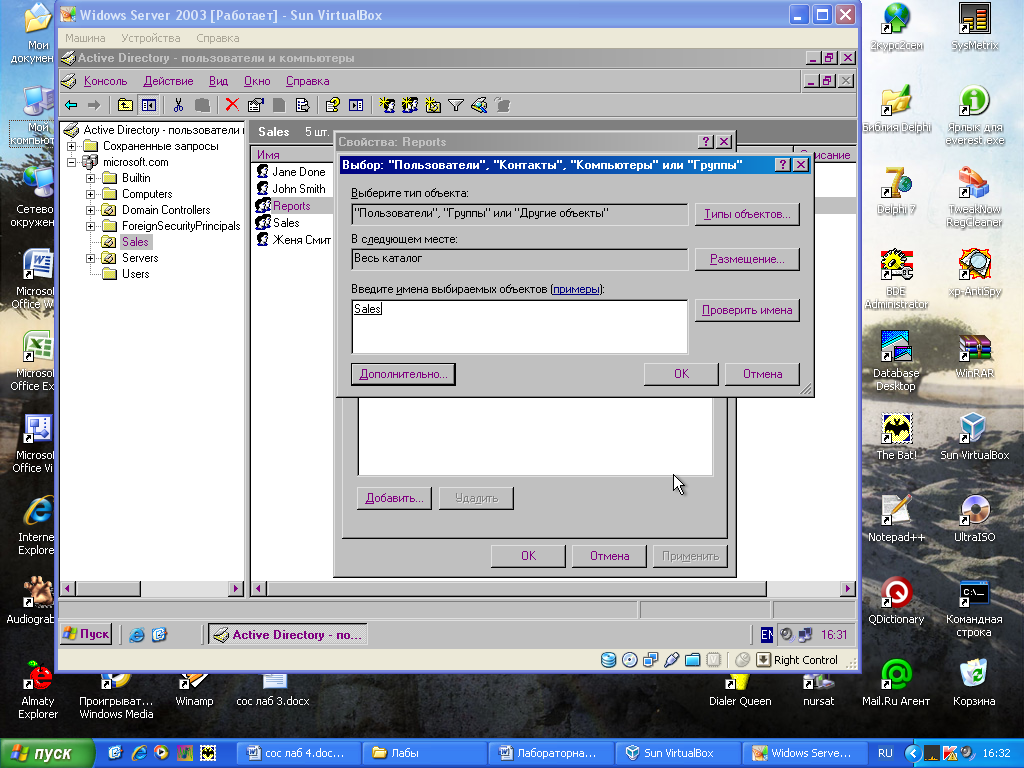Open the Консоль menu
The width and height of the screenshot is (1024, 768).
coord(105,81)
